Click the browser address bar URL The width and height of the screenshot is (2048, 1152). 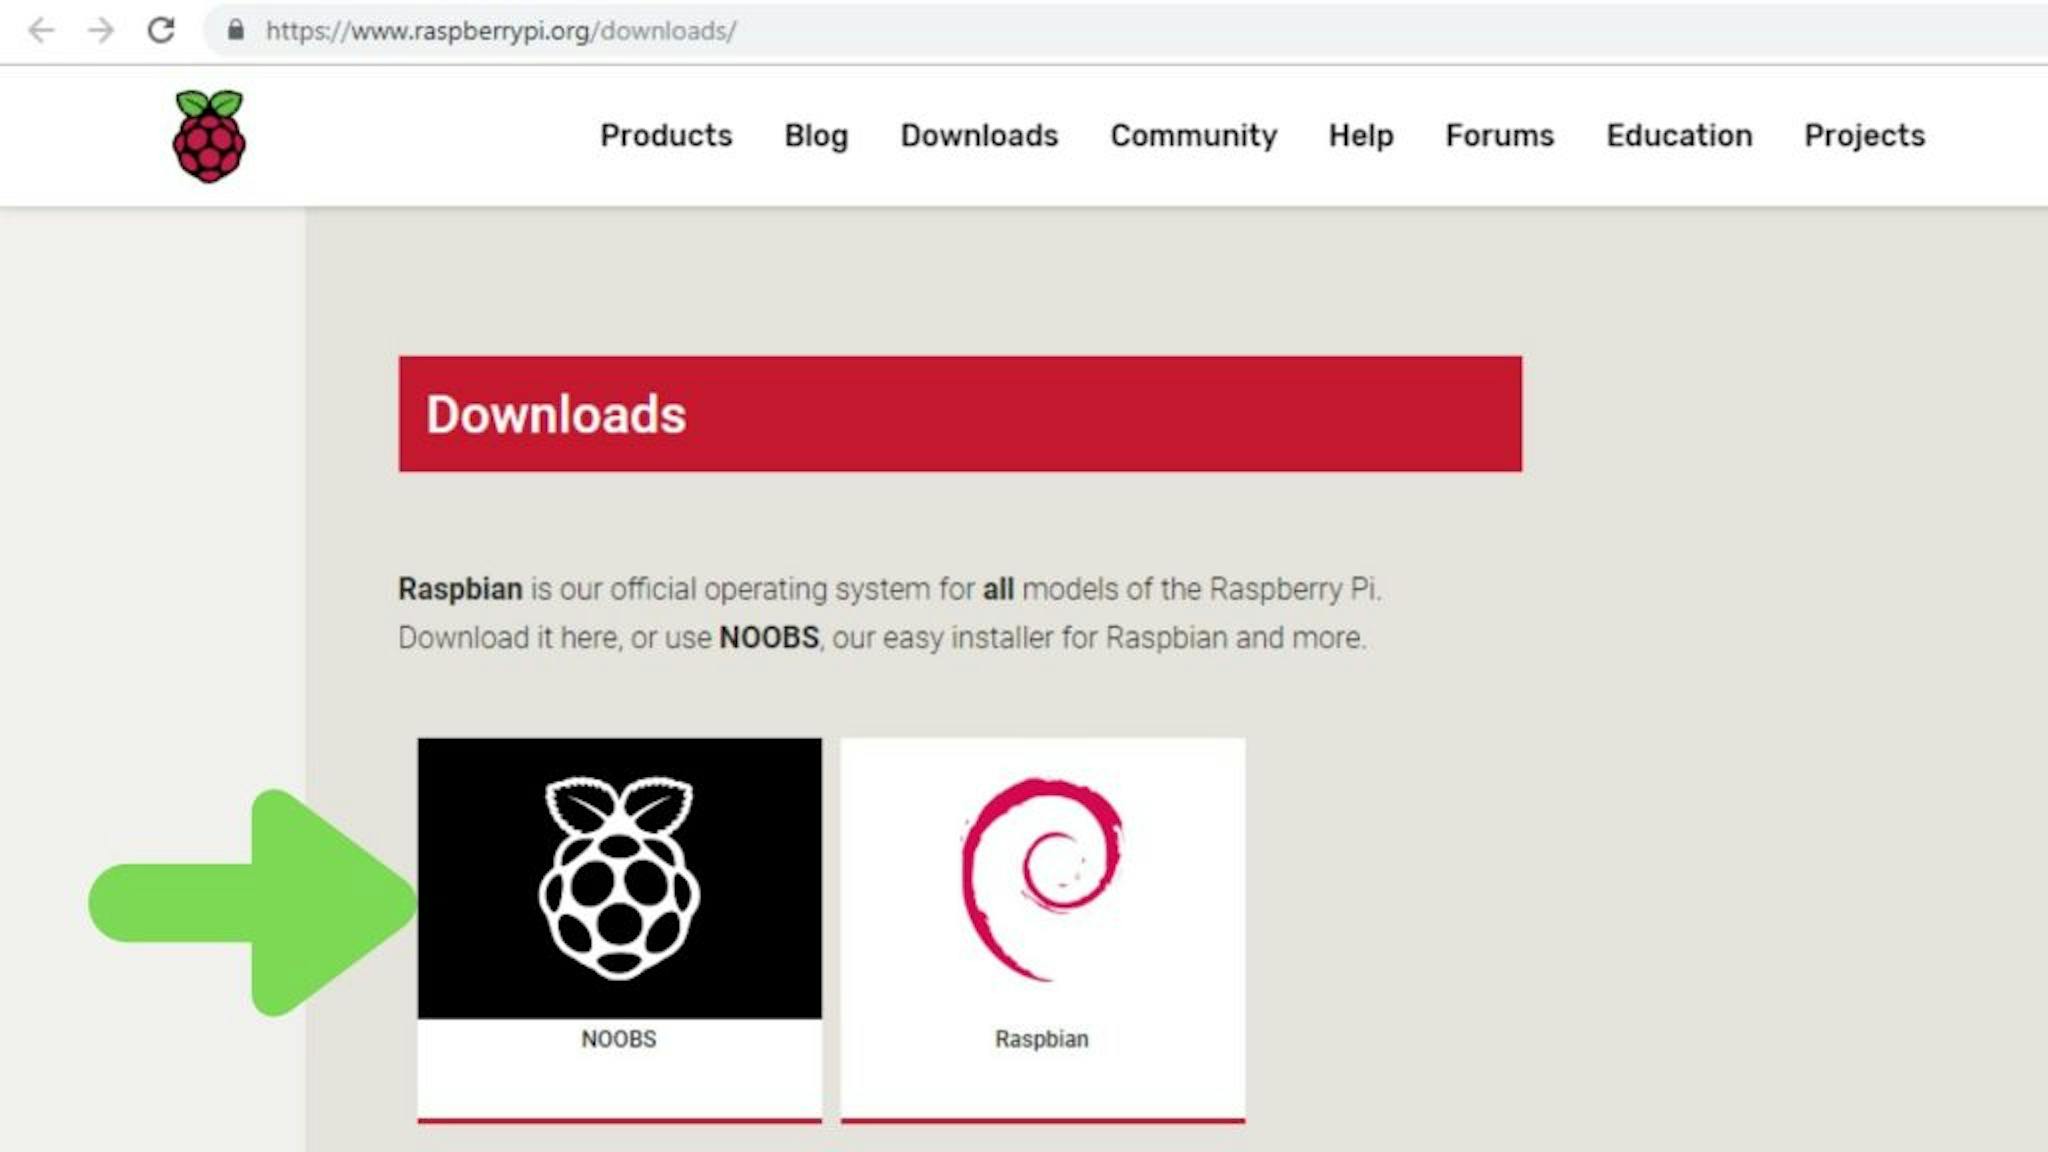[501, 31]
